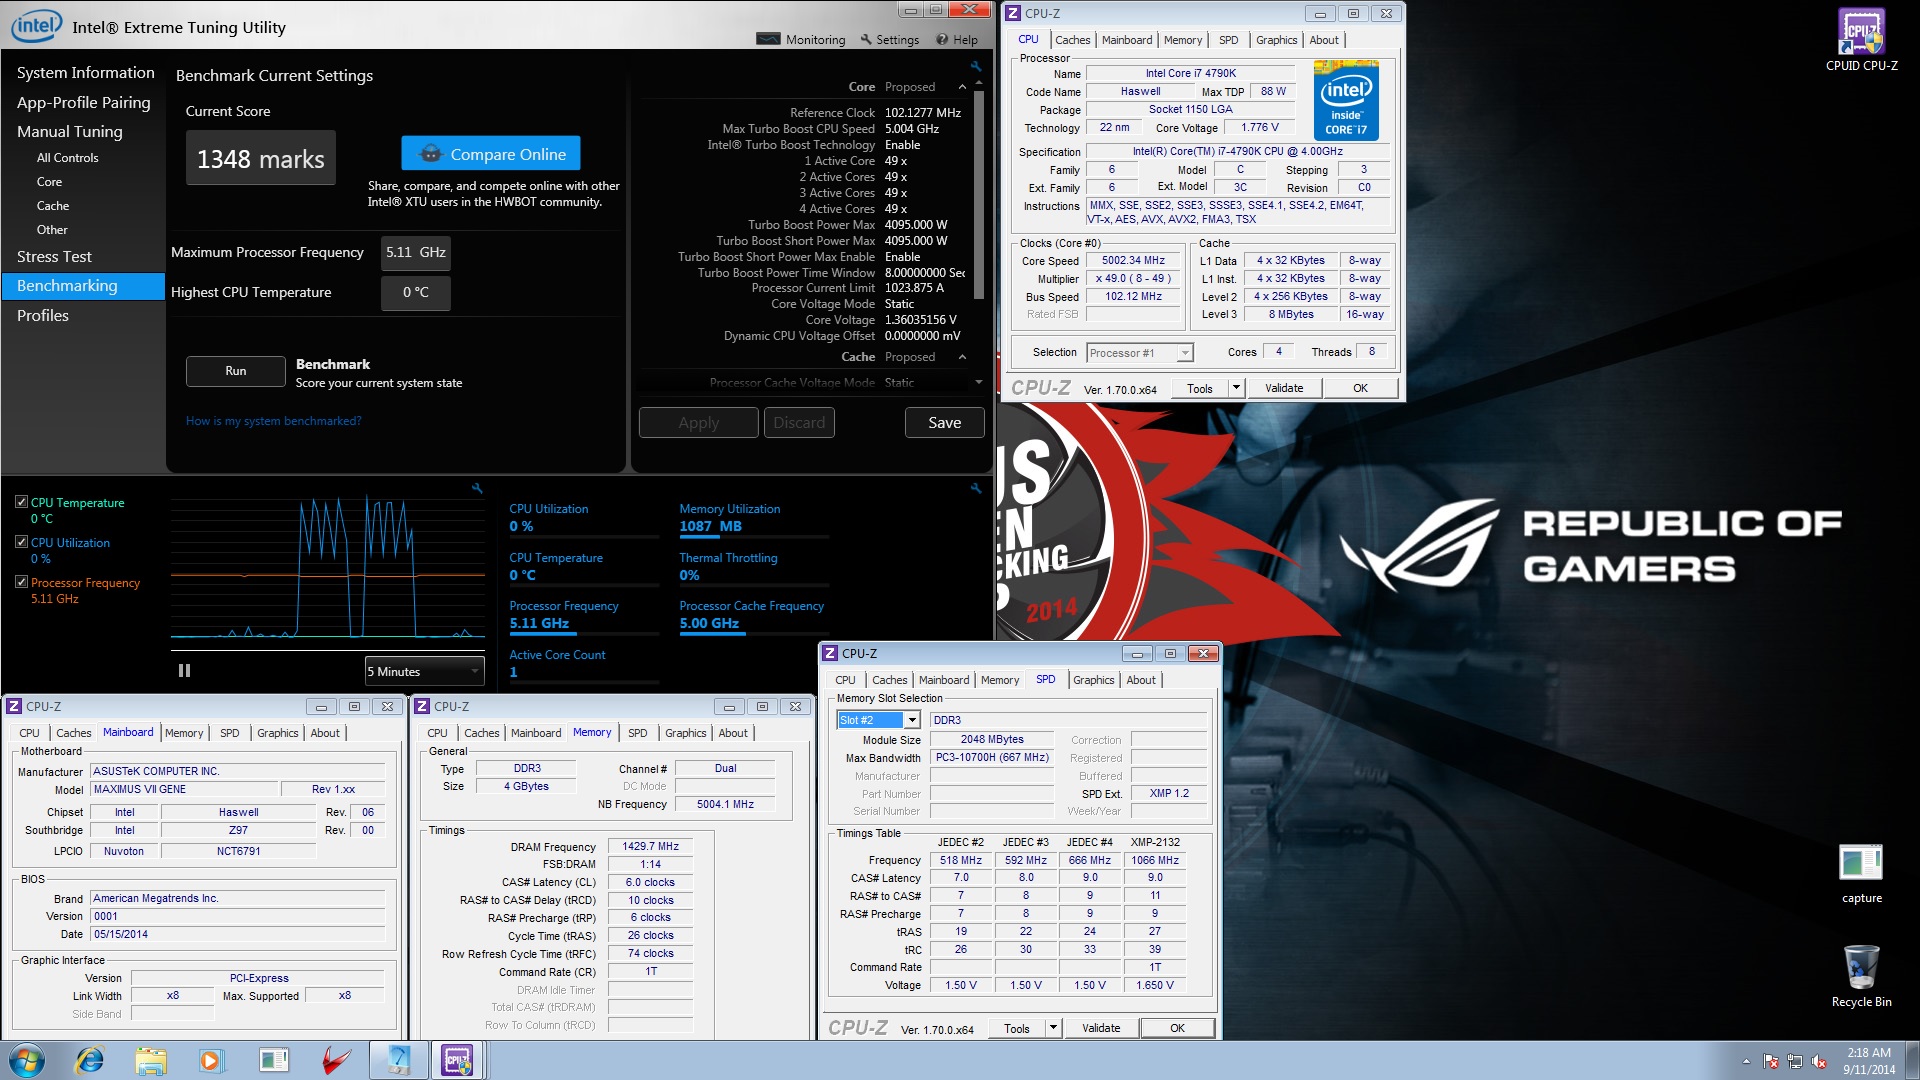Open 'How is my system benchmarked?' link

[273, 421]
